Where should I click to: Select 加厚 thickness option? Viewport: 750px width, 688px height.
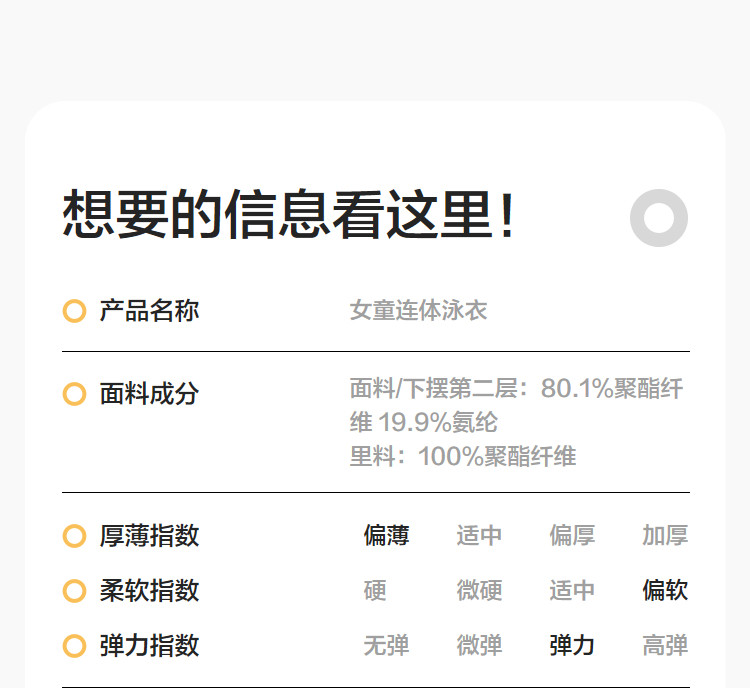click(x=665, y=536)
